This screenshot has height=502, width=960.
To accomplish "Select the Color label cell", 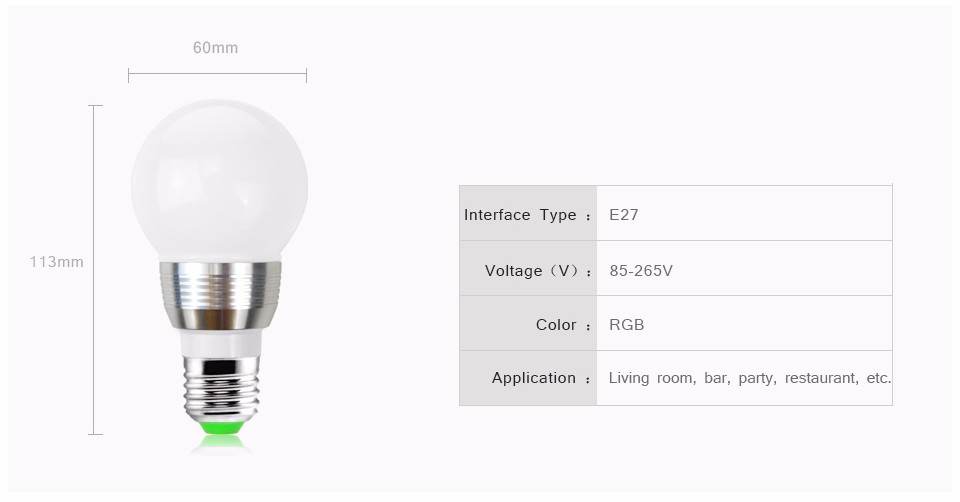I will [528, 323].
